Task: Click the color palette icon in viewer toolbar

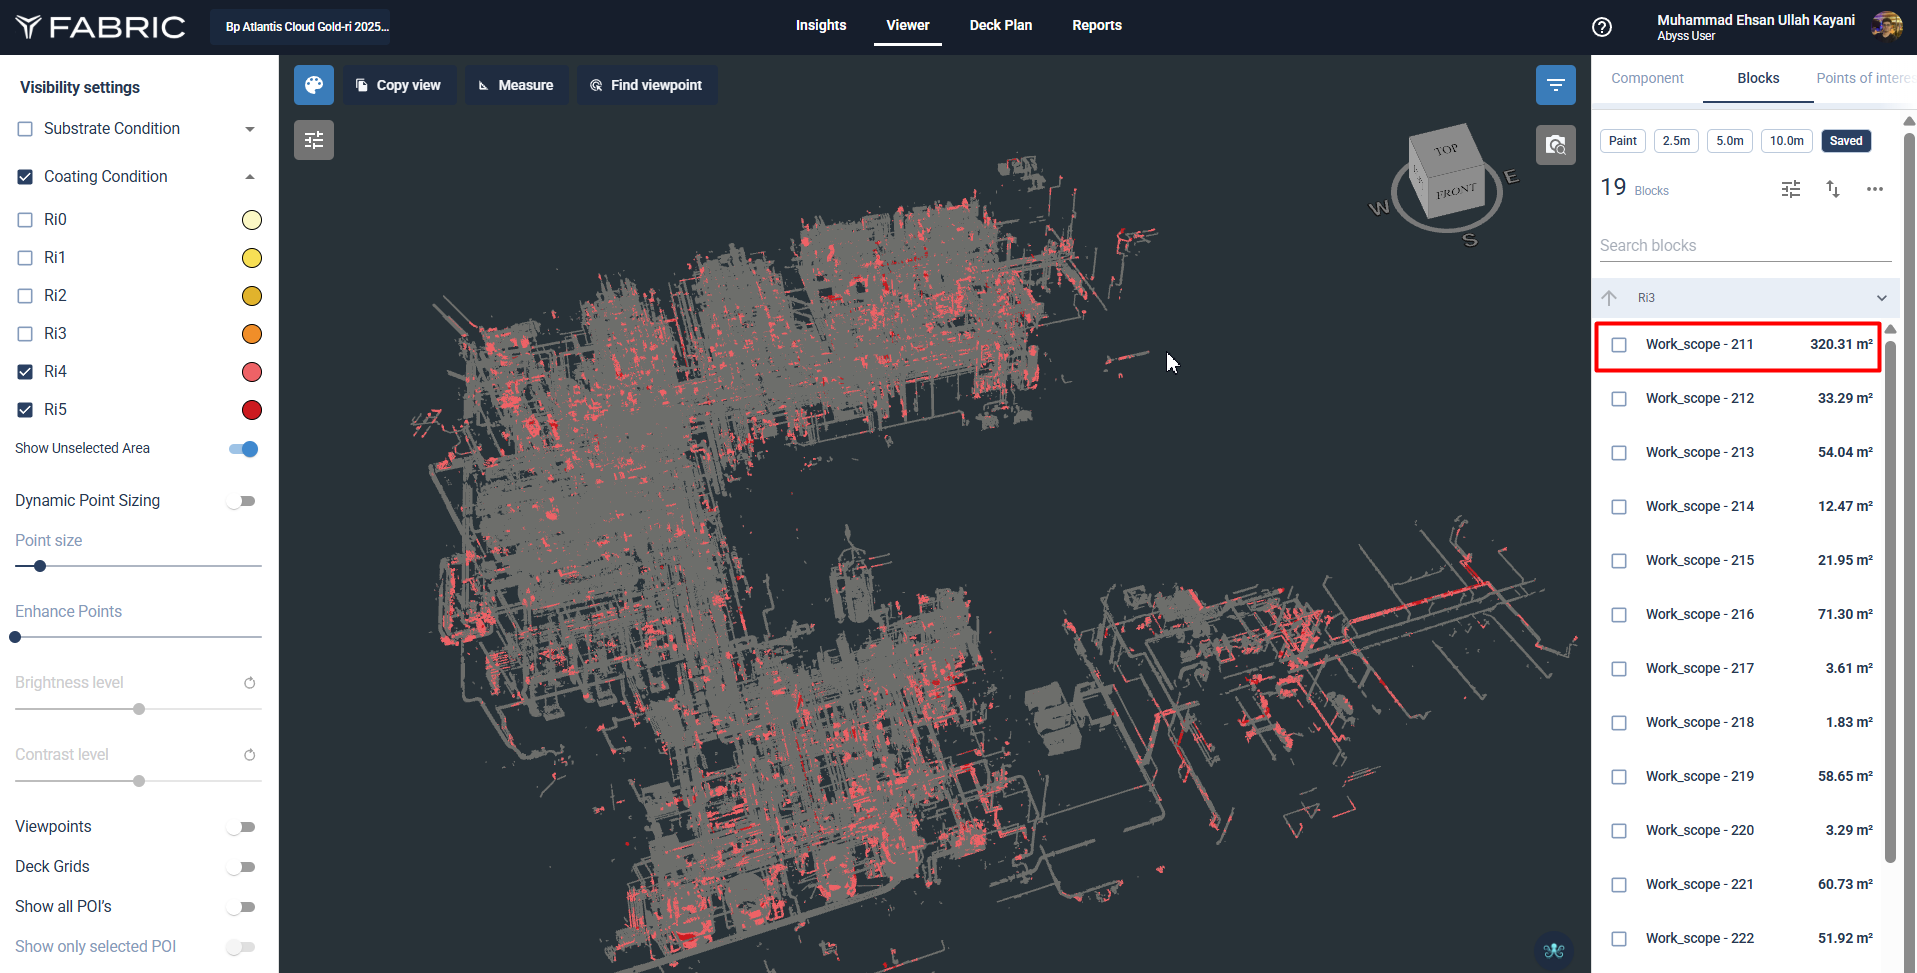Action: point(314,85)
